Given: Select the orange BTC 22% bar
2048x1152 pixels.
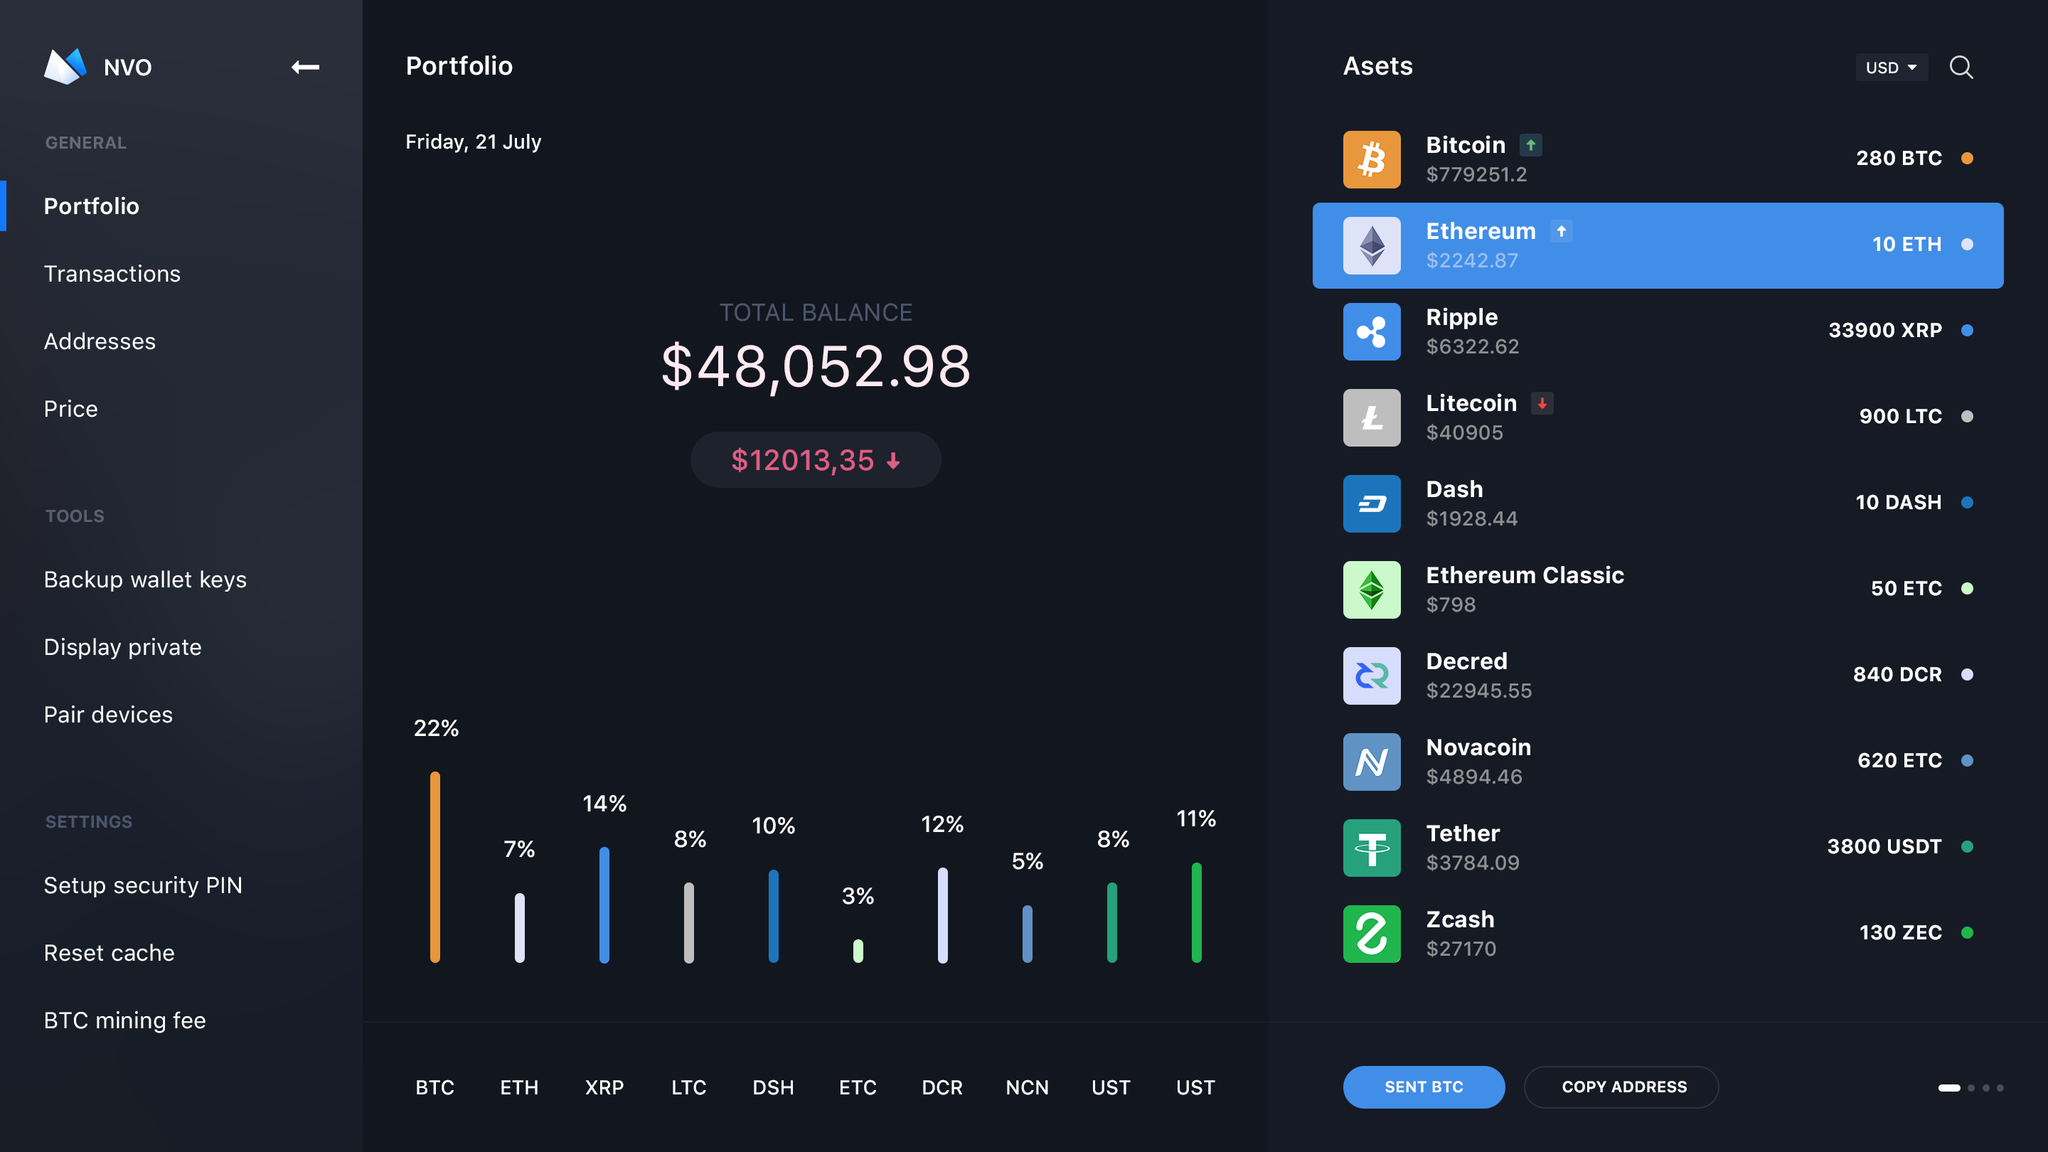Looking at the screenshot, I should coord(435,867).
